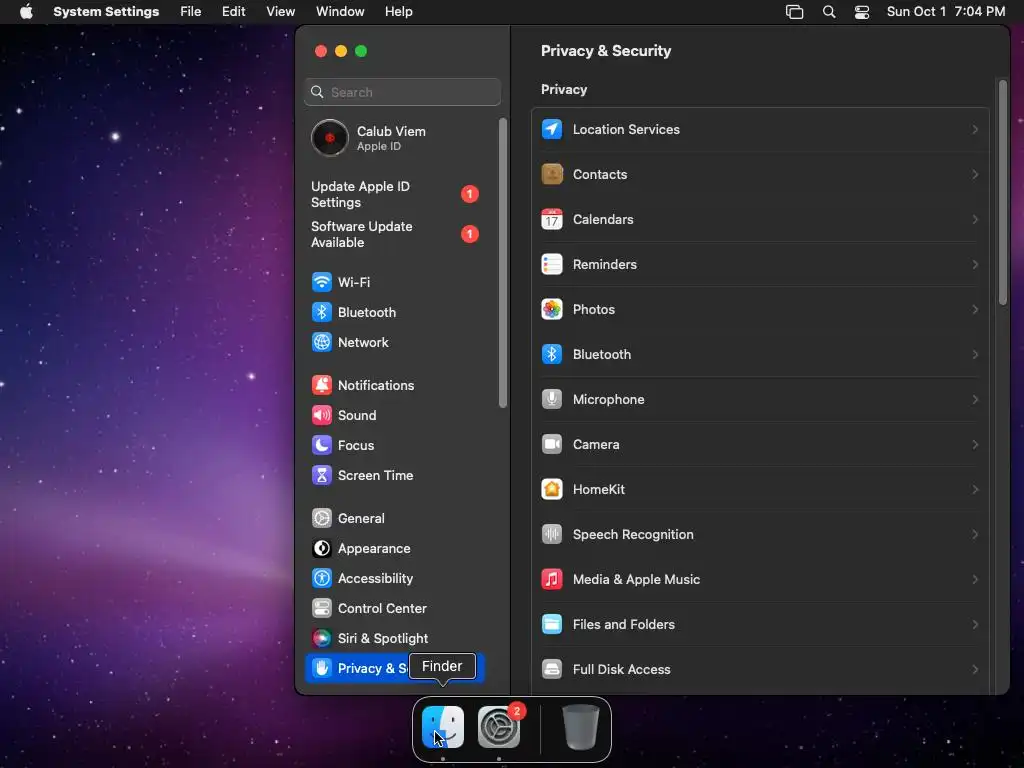This screenshot has width=1024, height=768.
Task: Click the Calendars icon in Privacy list
Action: pos(552,219)
